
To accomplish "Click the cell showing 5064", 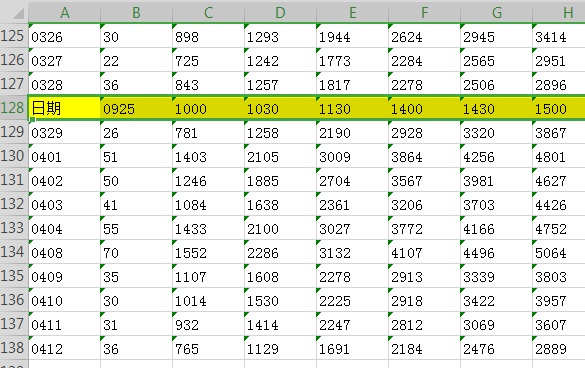I will [559, 252].
